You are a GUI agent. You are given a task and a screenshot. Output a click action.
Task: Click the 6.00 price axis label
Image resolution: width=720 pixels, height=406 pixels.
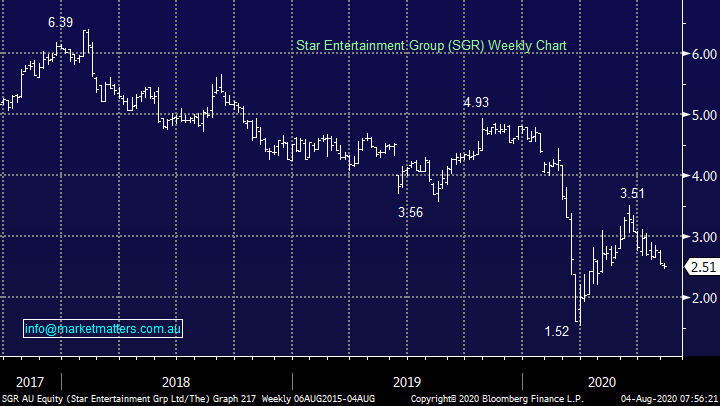[704, 54]
